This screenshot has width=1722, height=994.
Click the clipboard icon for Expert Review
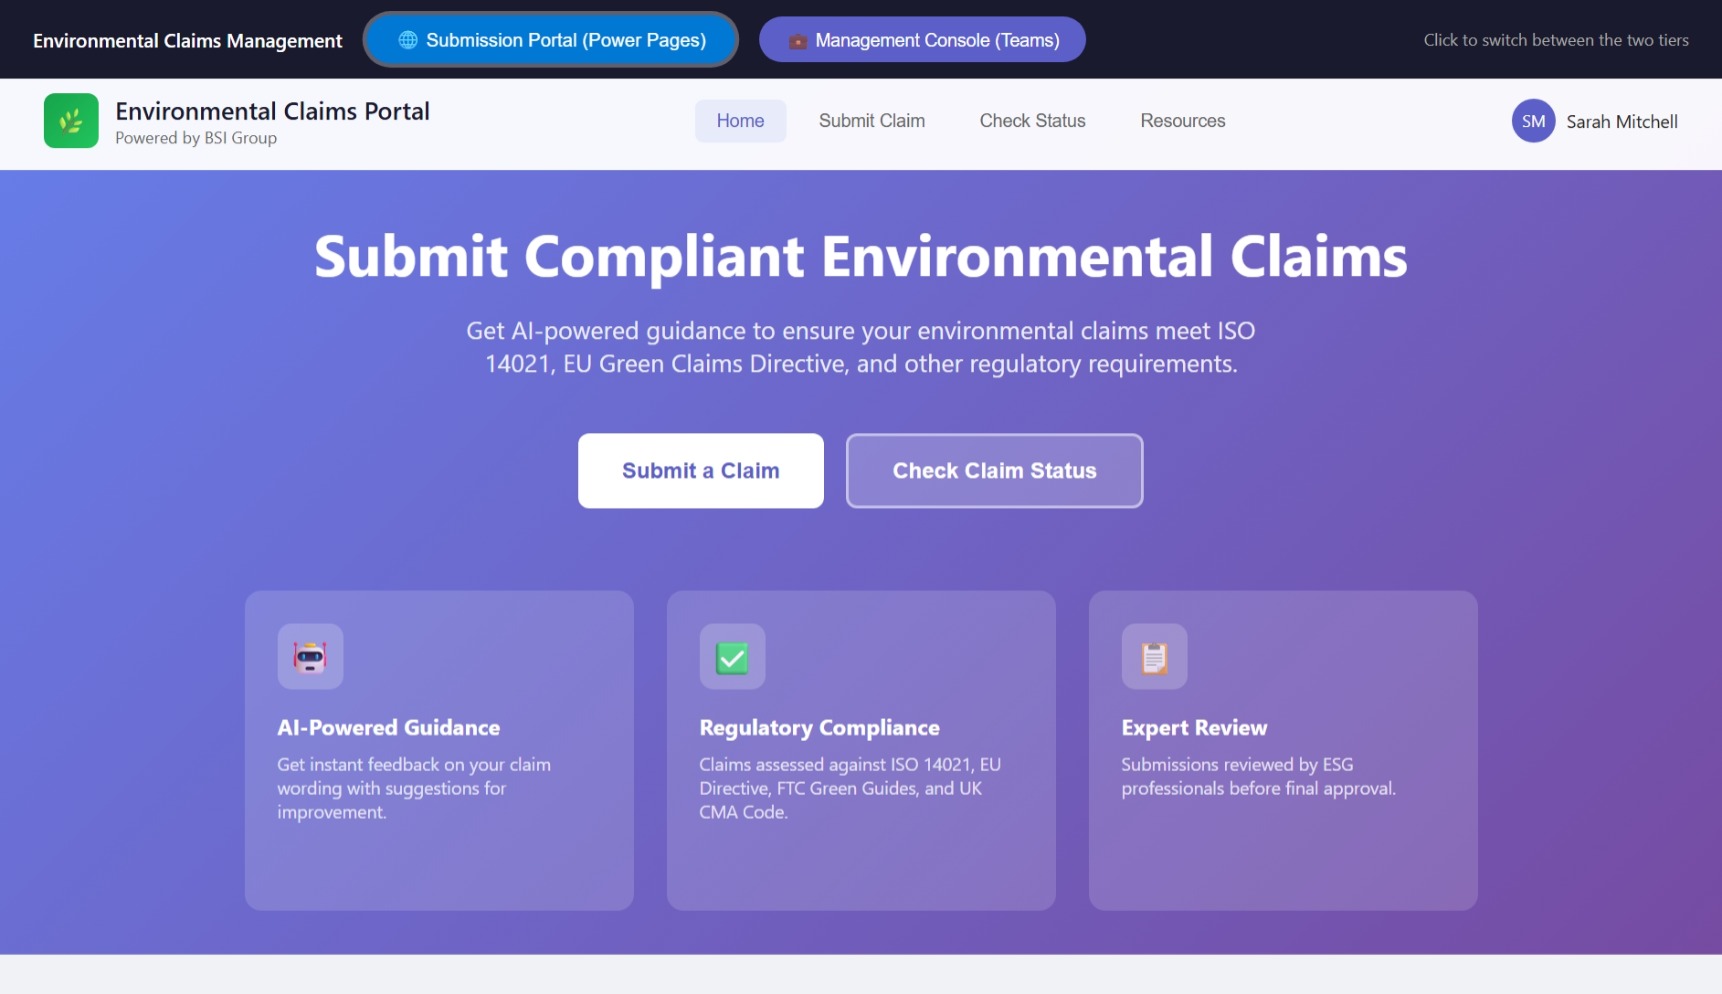1154,657
